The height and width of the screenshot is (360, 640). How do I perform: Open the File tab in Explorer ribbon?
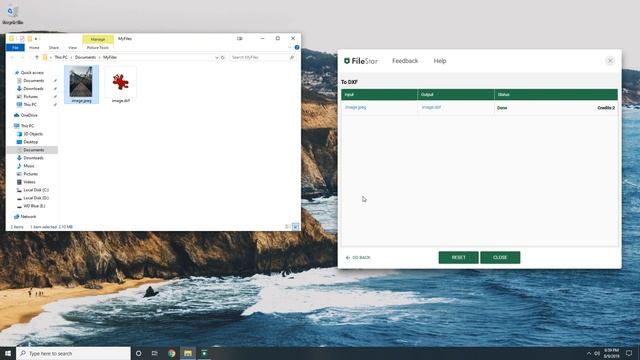(x=15, y=48)
